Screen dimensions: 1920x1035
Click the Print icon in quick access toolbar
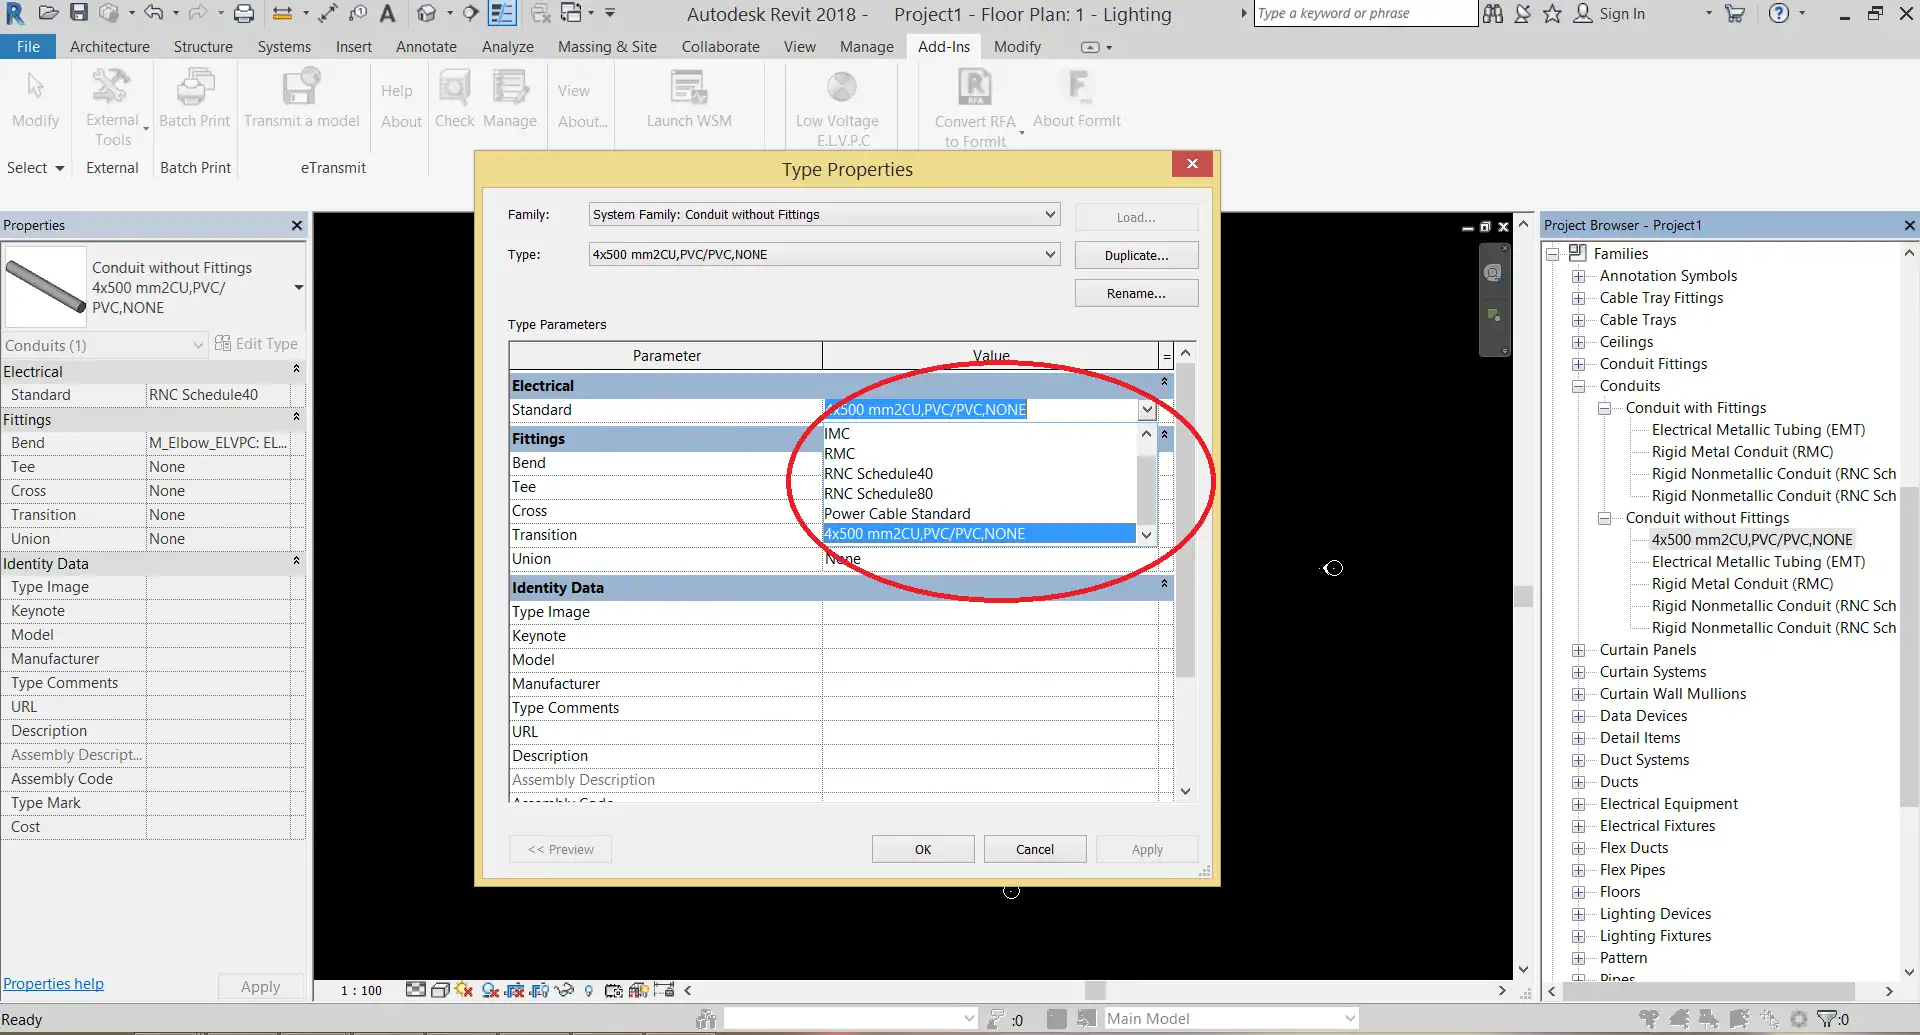[x=244, y=14]
